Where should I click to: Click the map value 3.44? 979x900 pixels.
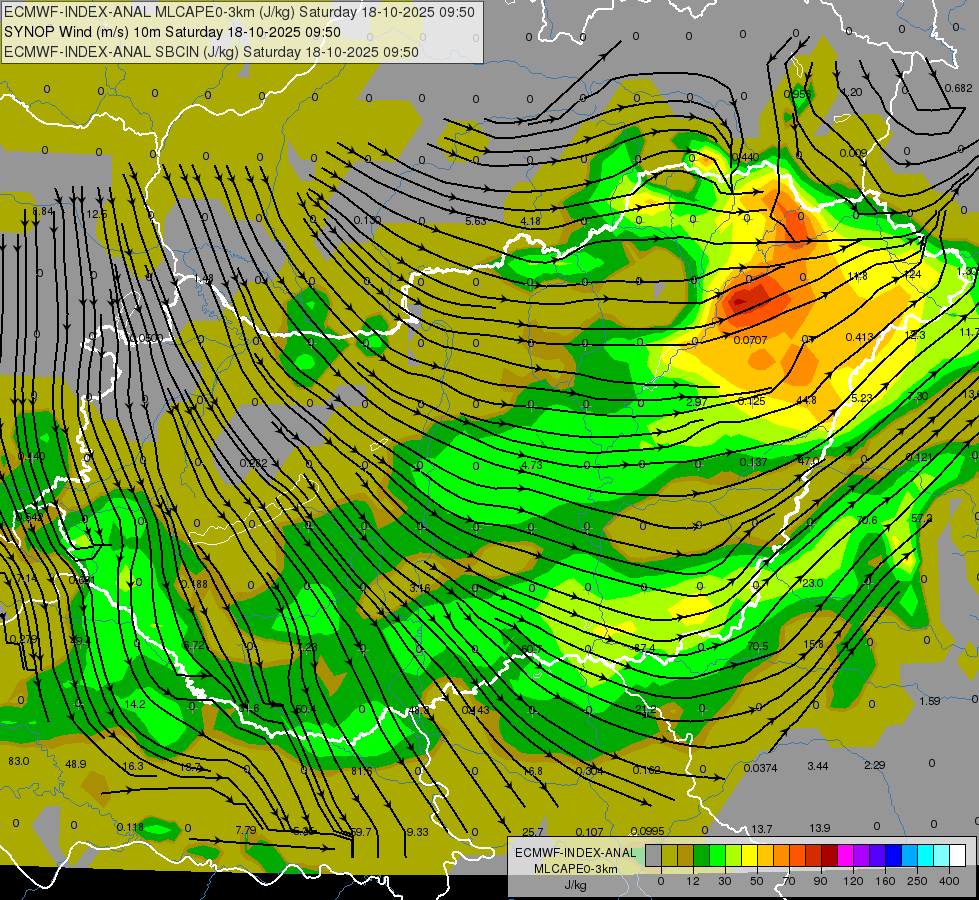817,766
